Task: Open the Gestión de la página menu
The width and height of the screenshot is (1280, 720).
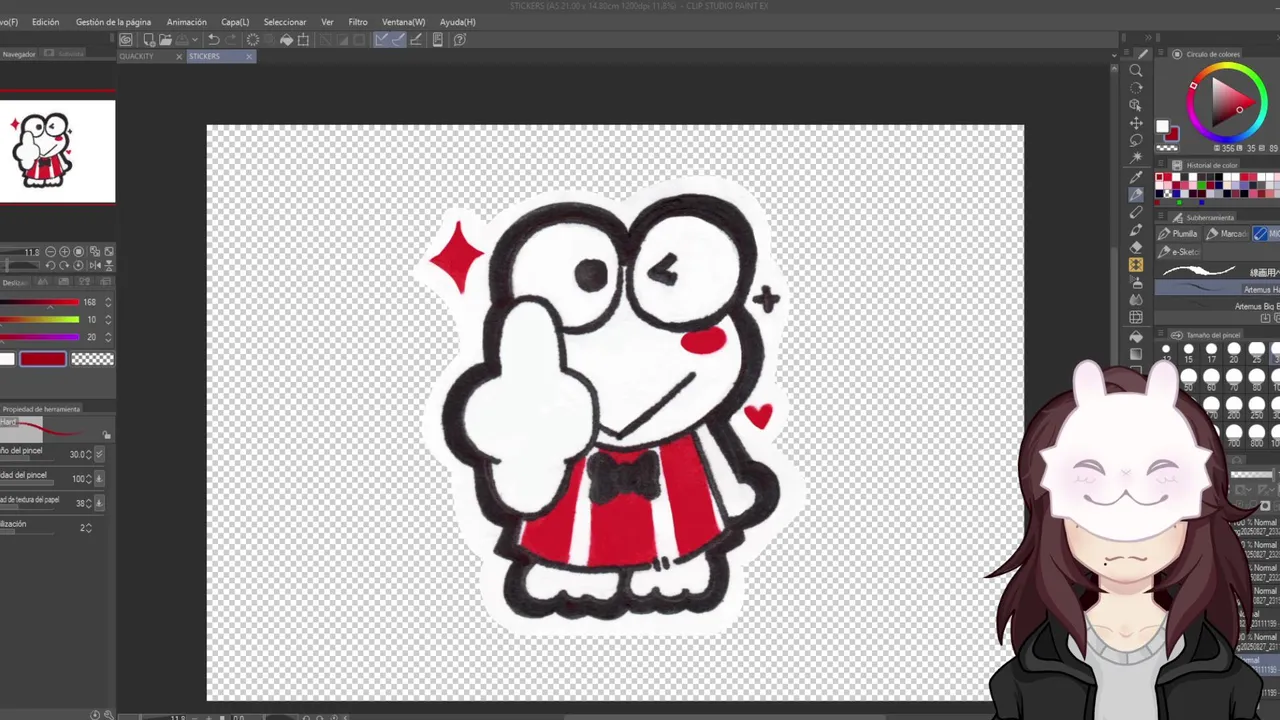Action: point(113,22)
